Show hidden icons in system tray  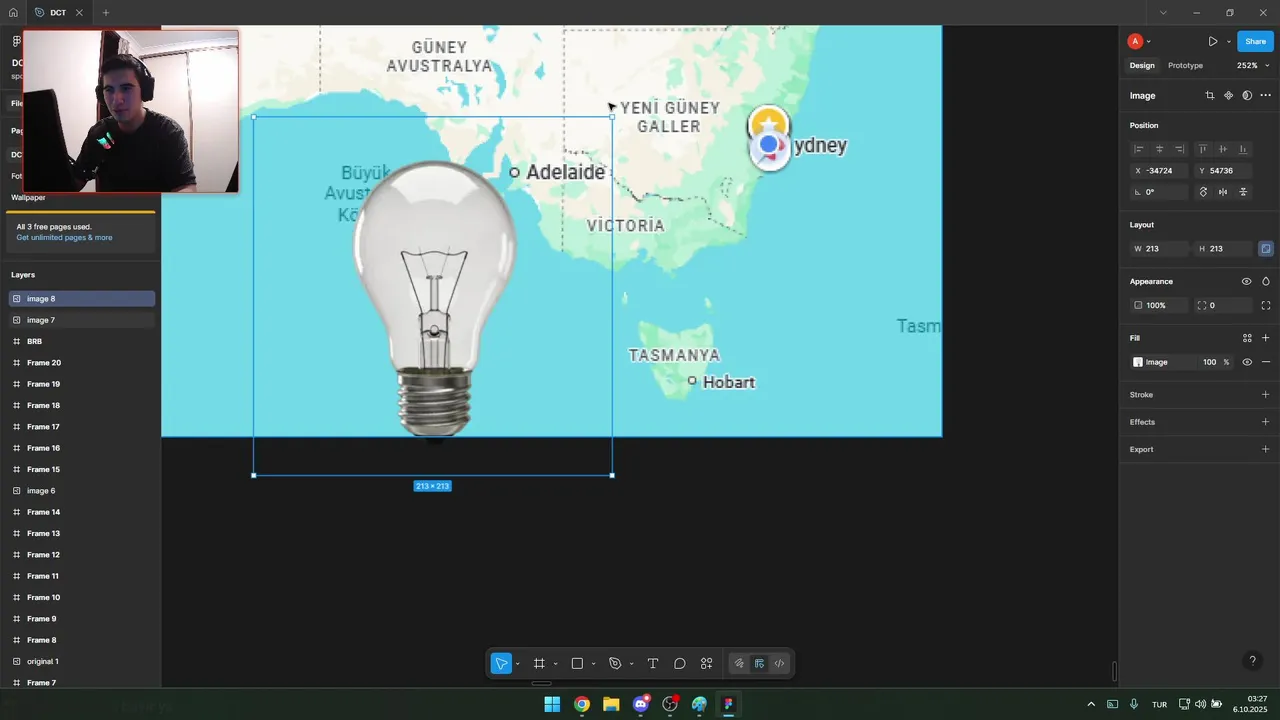(1091, 705)
